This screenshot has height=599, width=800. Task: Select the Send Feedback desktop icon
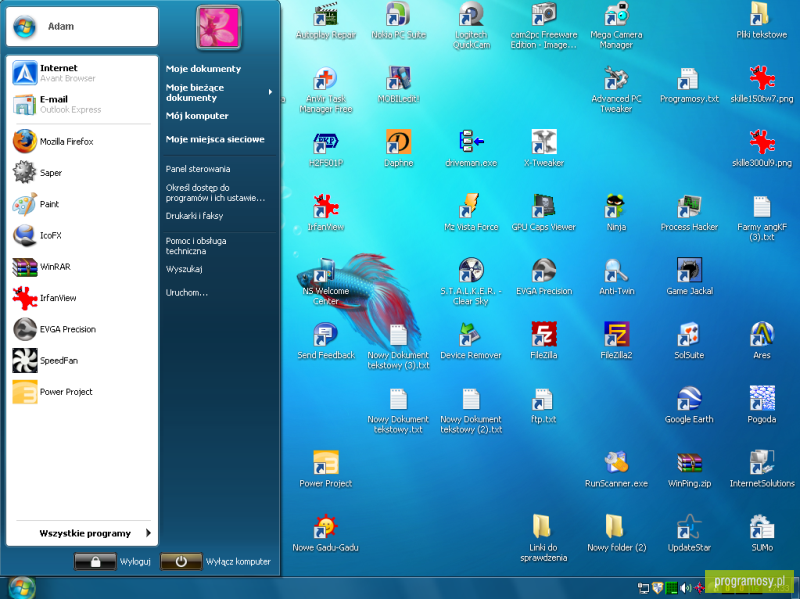tap(326, 341)
